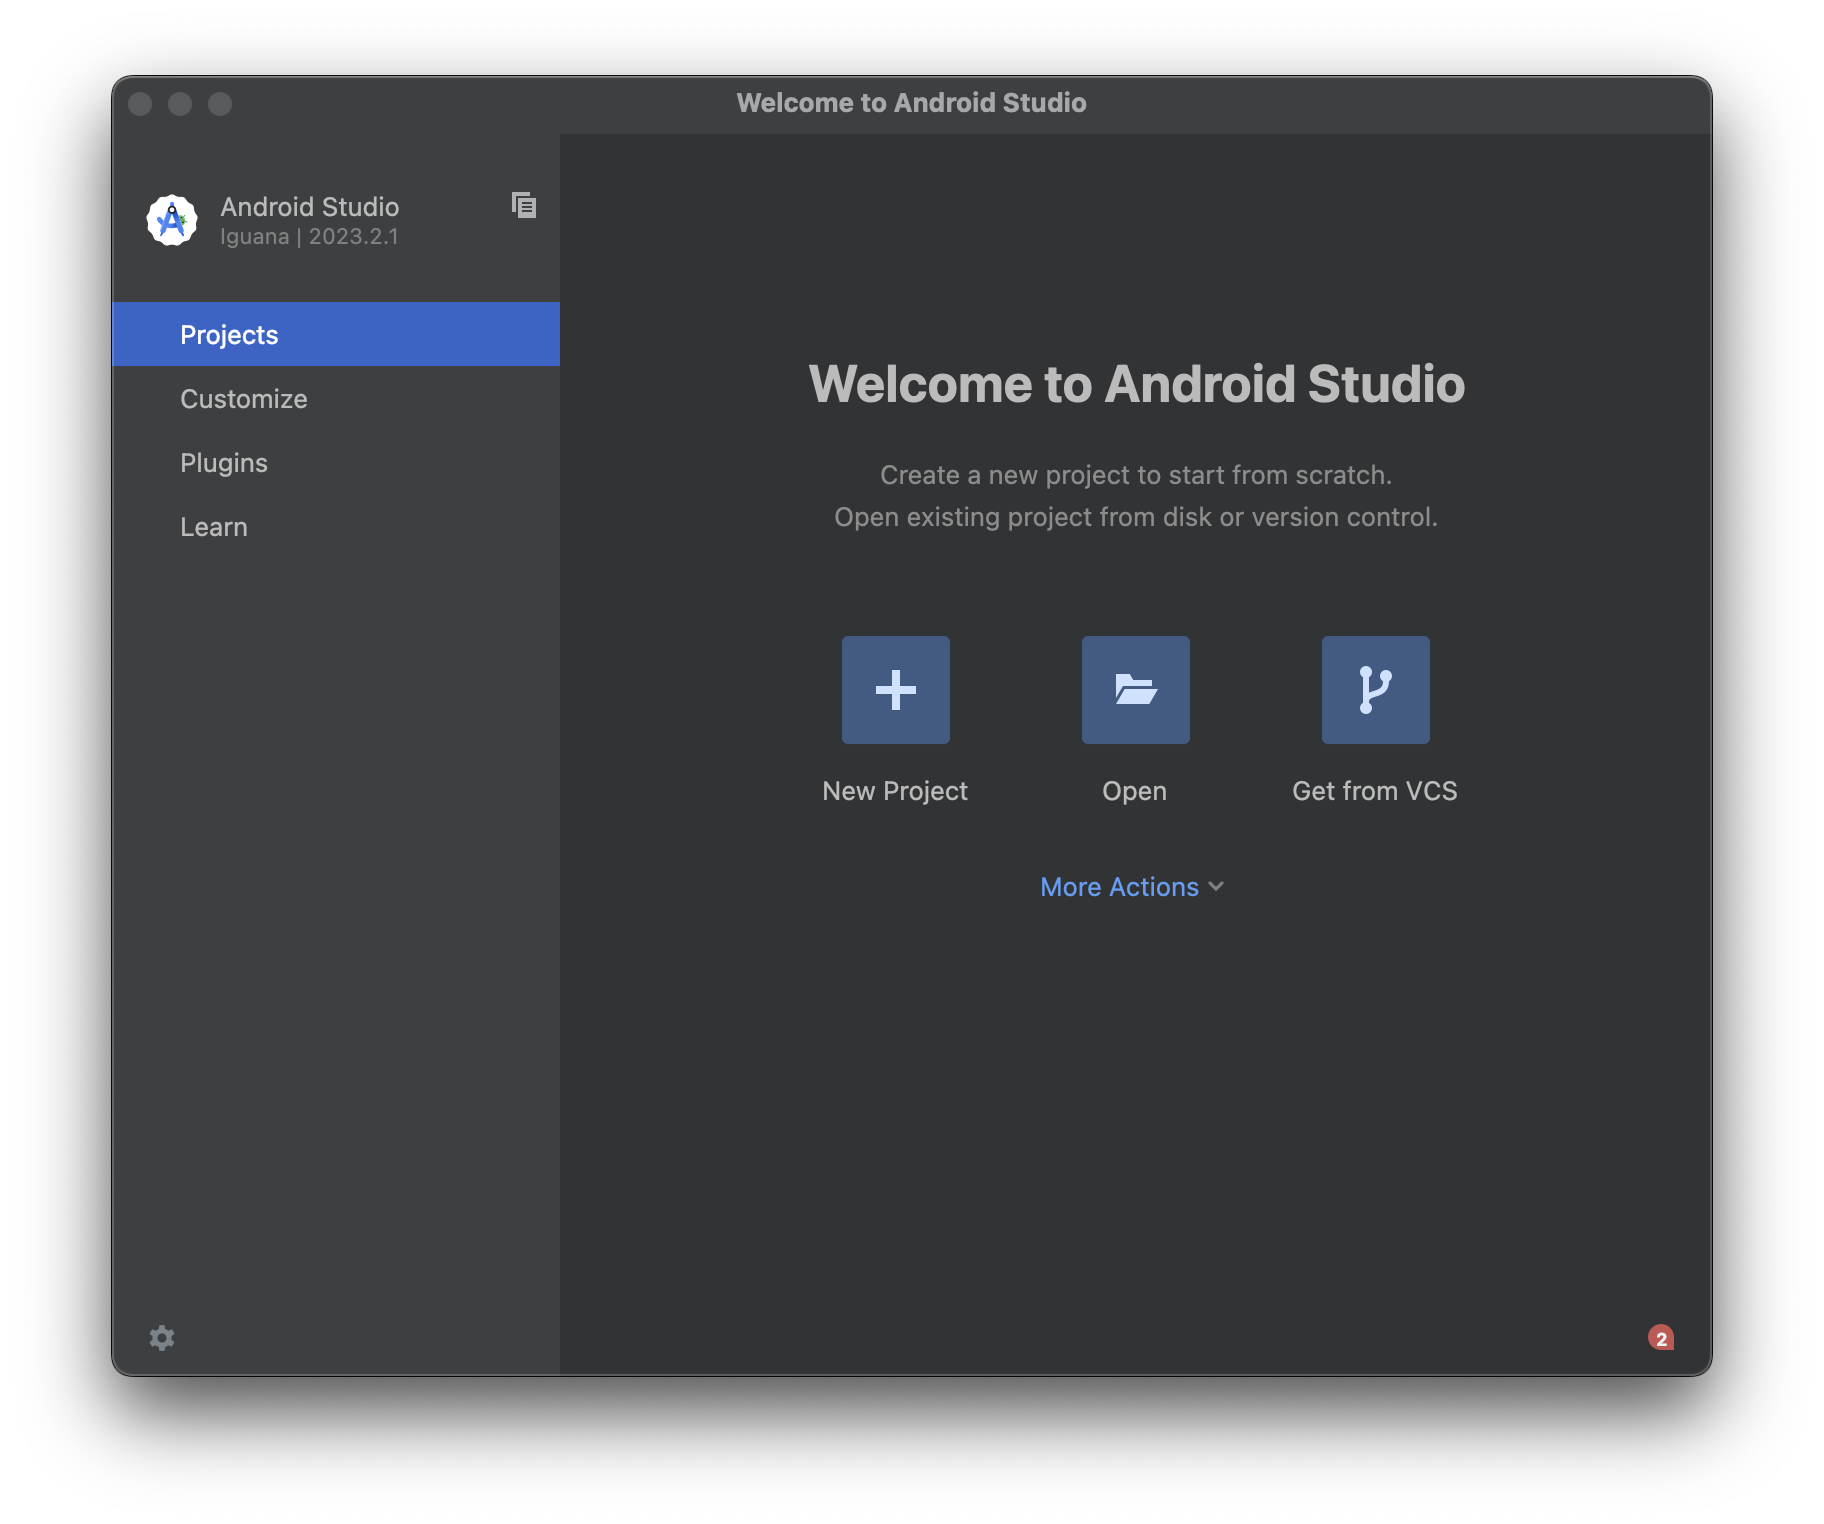Expand the More Actions menu
This screenshot has height=1524, width=1824.
pyautogui.click(x=1120, y=887)
